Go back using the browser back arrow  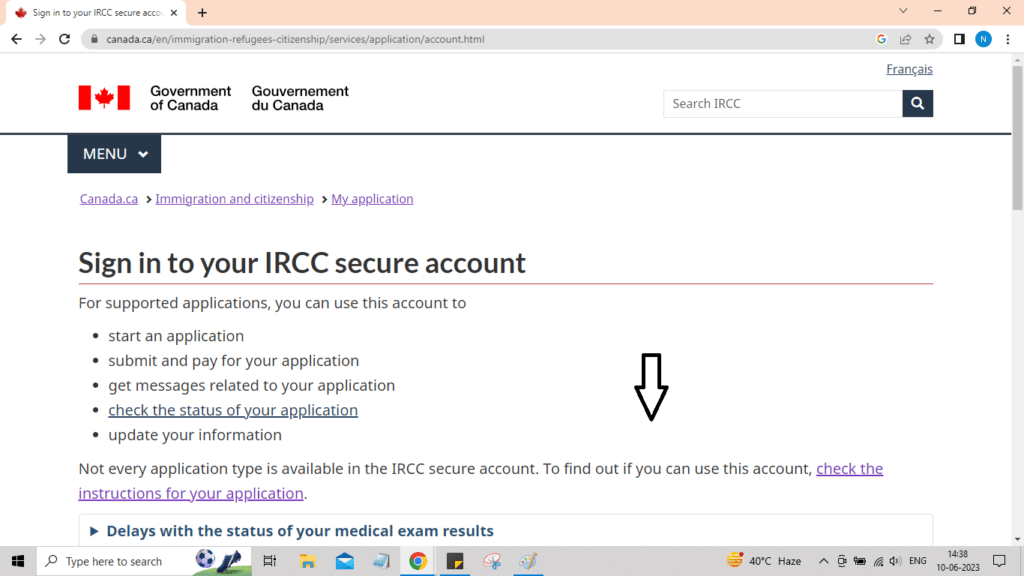click(16, 39)
